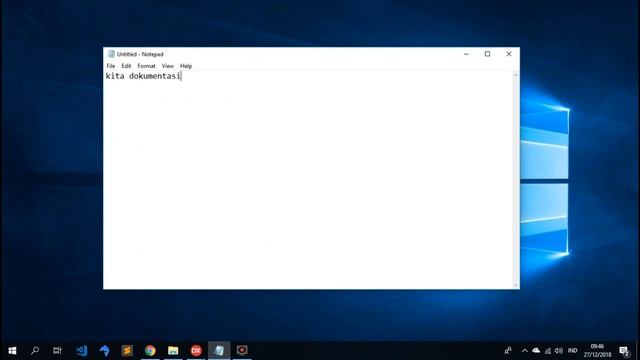Open the network tray icon

(x=548, y=351)
